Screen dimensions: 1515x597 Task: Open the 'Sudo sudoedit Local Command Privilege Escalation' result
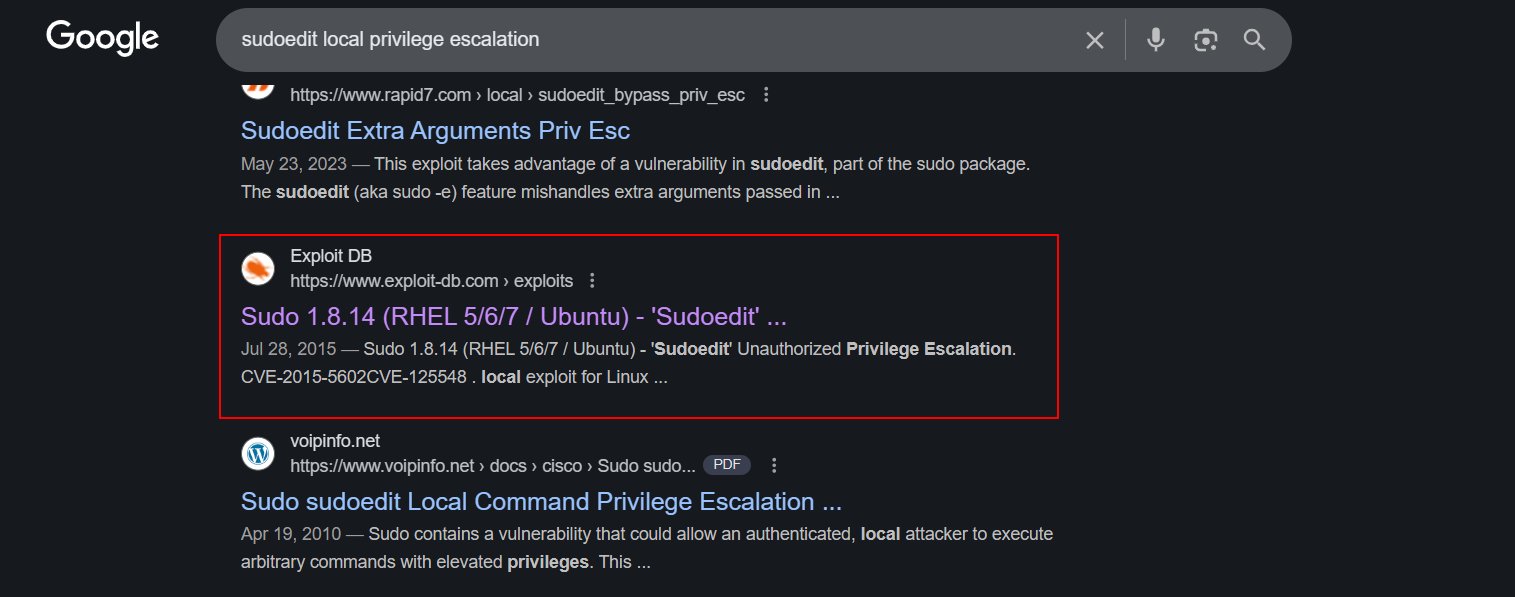tap(541, 501)
